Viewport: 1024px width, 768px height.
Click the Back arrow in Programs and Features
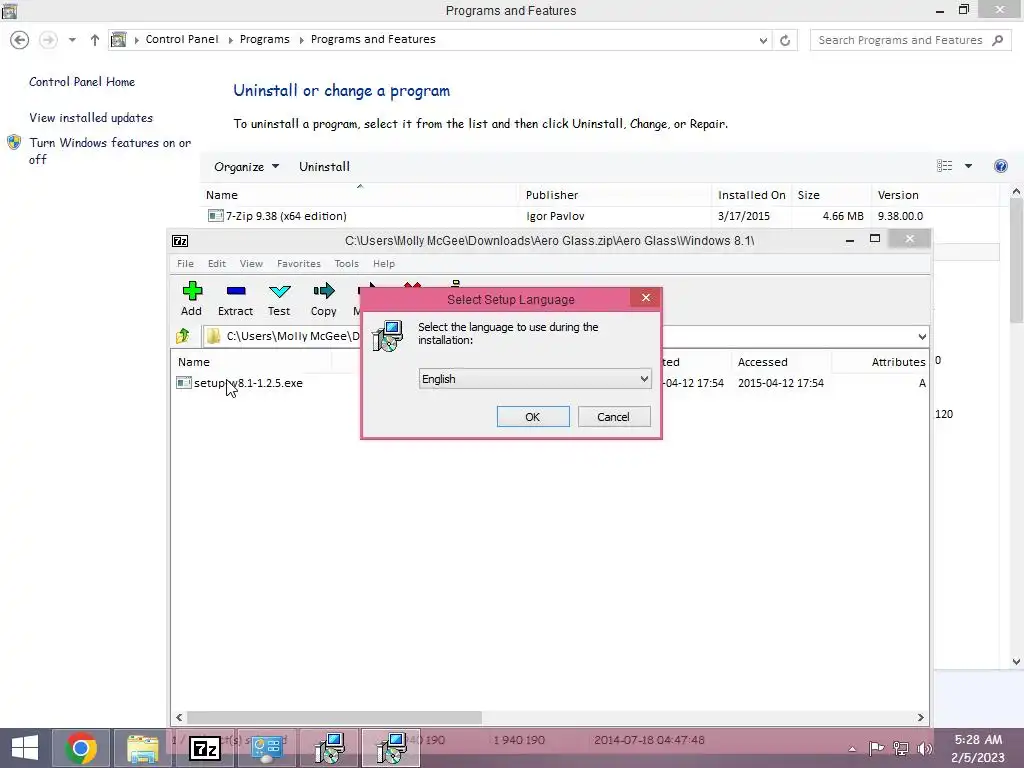point(20,40)
